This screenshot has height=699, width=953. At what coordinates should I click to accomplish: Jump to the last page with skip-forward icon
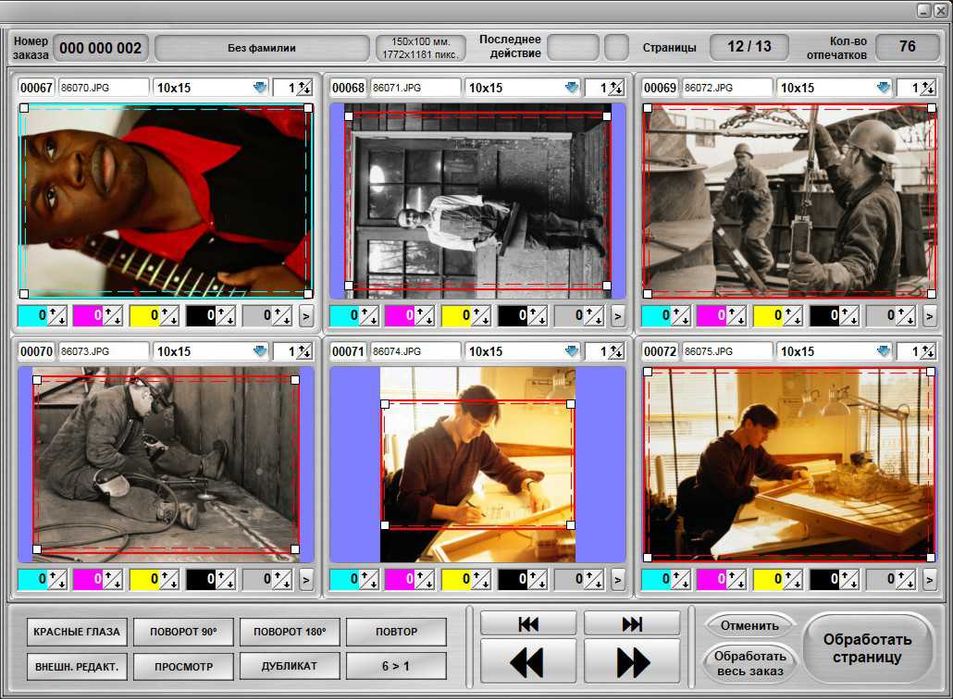point(632,624)
